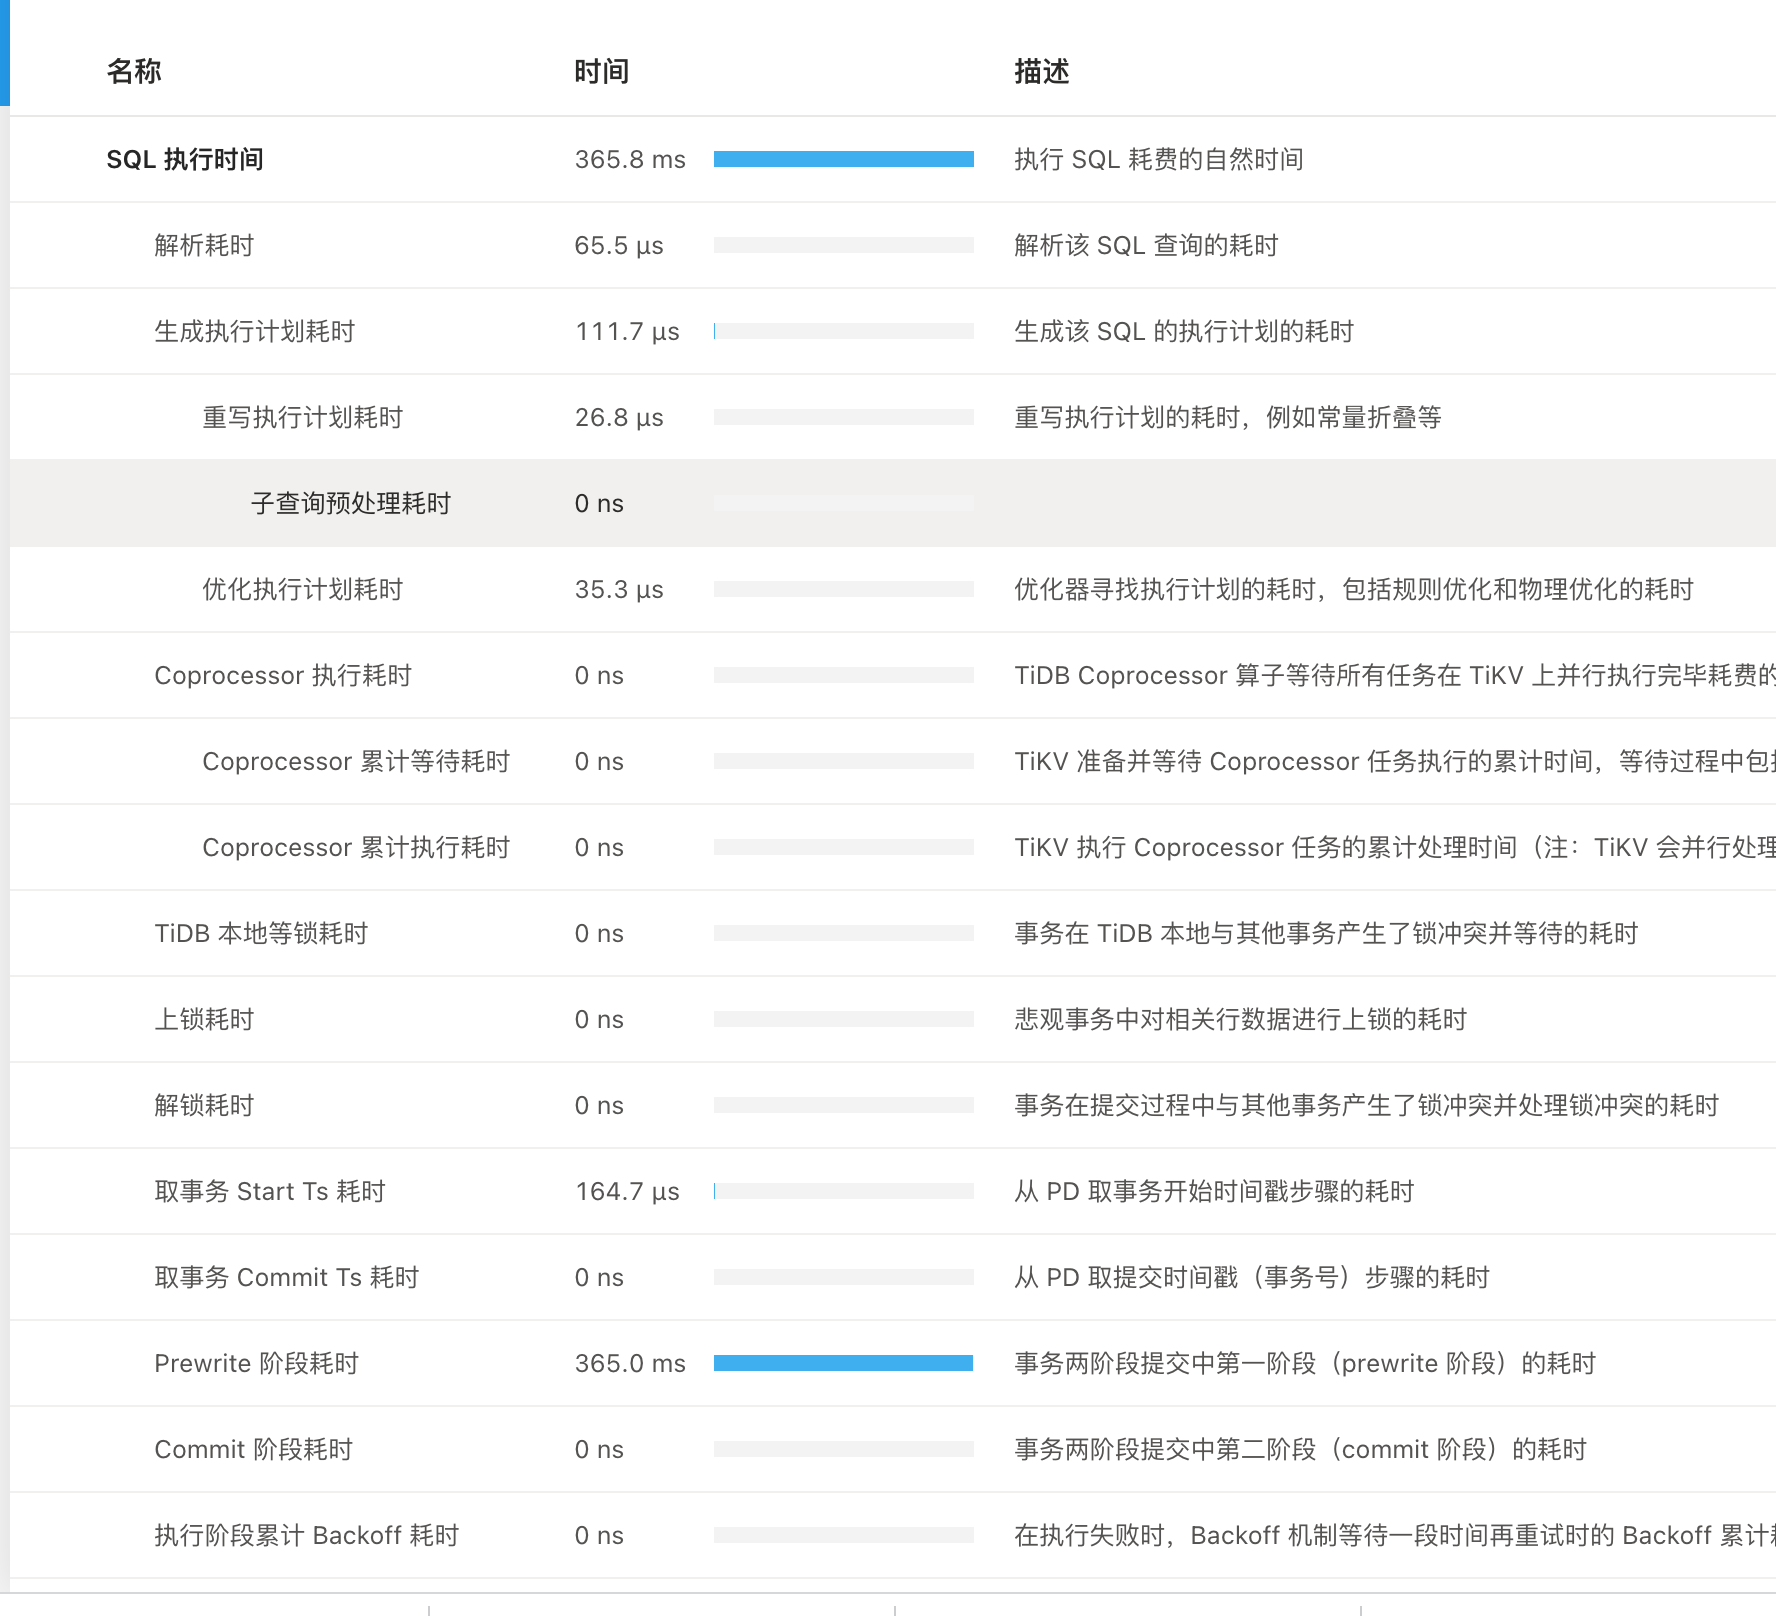Click the description 生成该 SQL 的执行计划的耗时
The image size is (1776, 1616).
coord(1184,332)
